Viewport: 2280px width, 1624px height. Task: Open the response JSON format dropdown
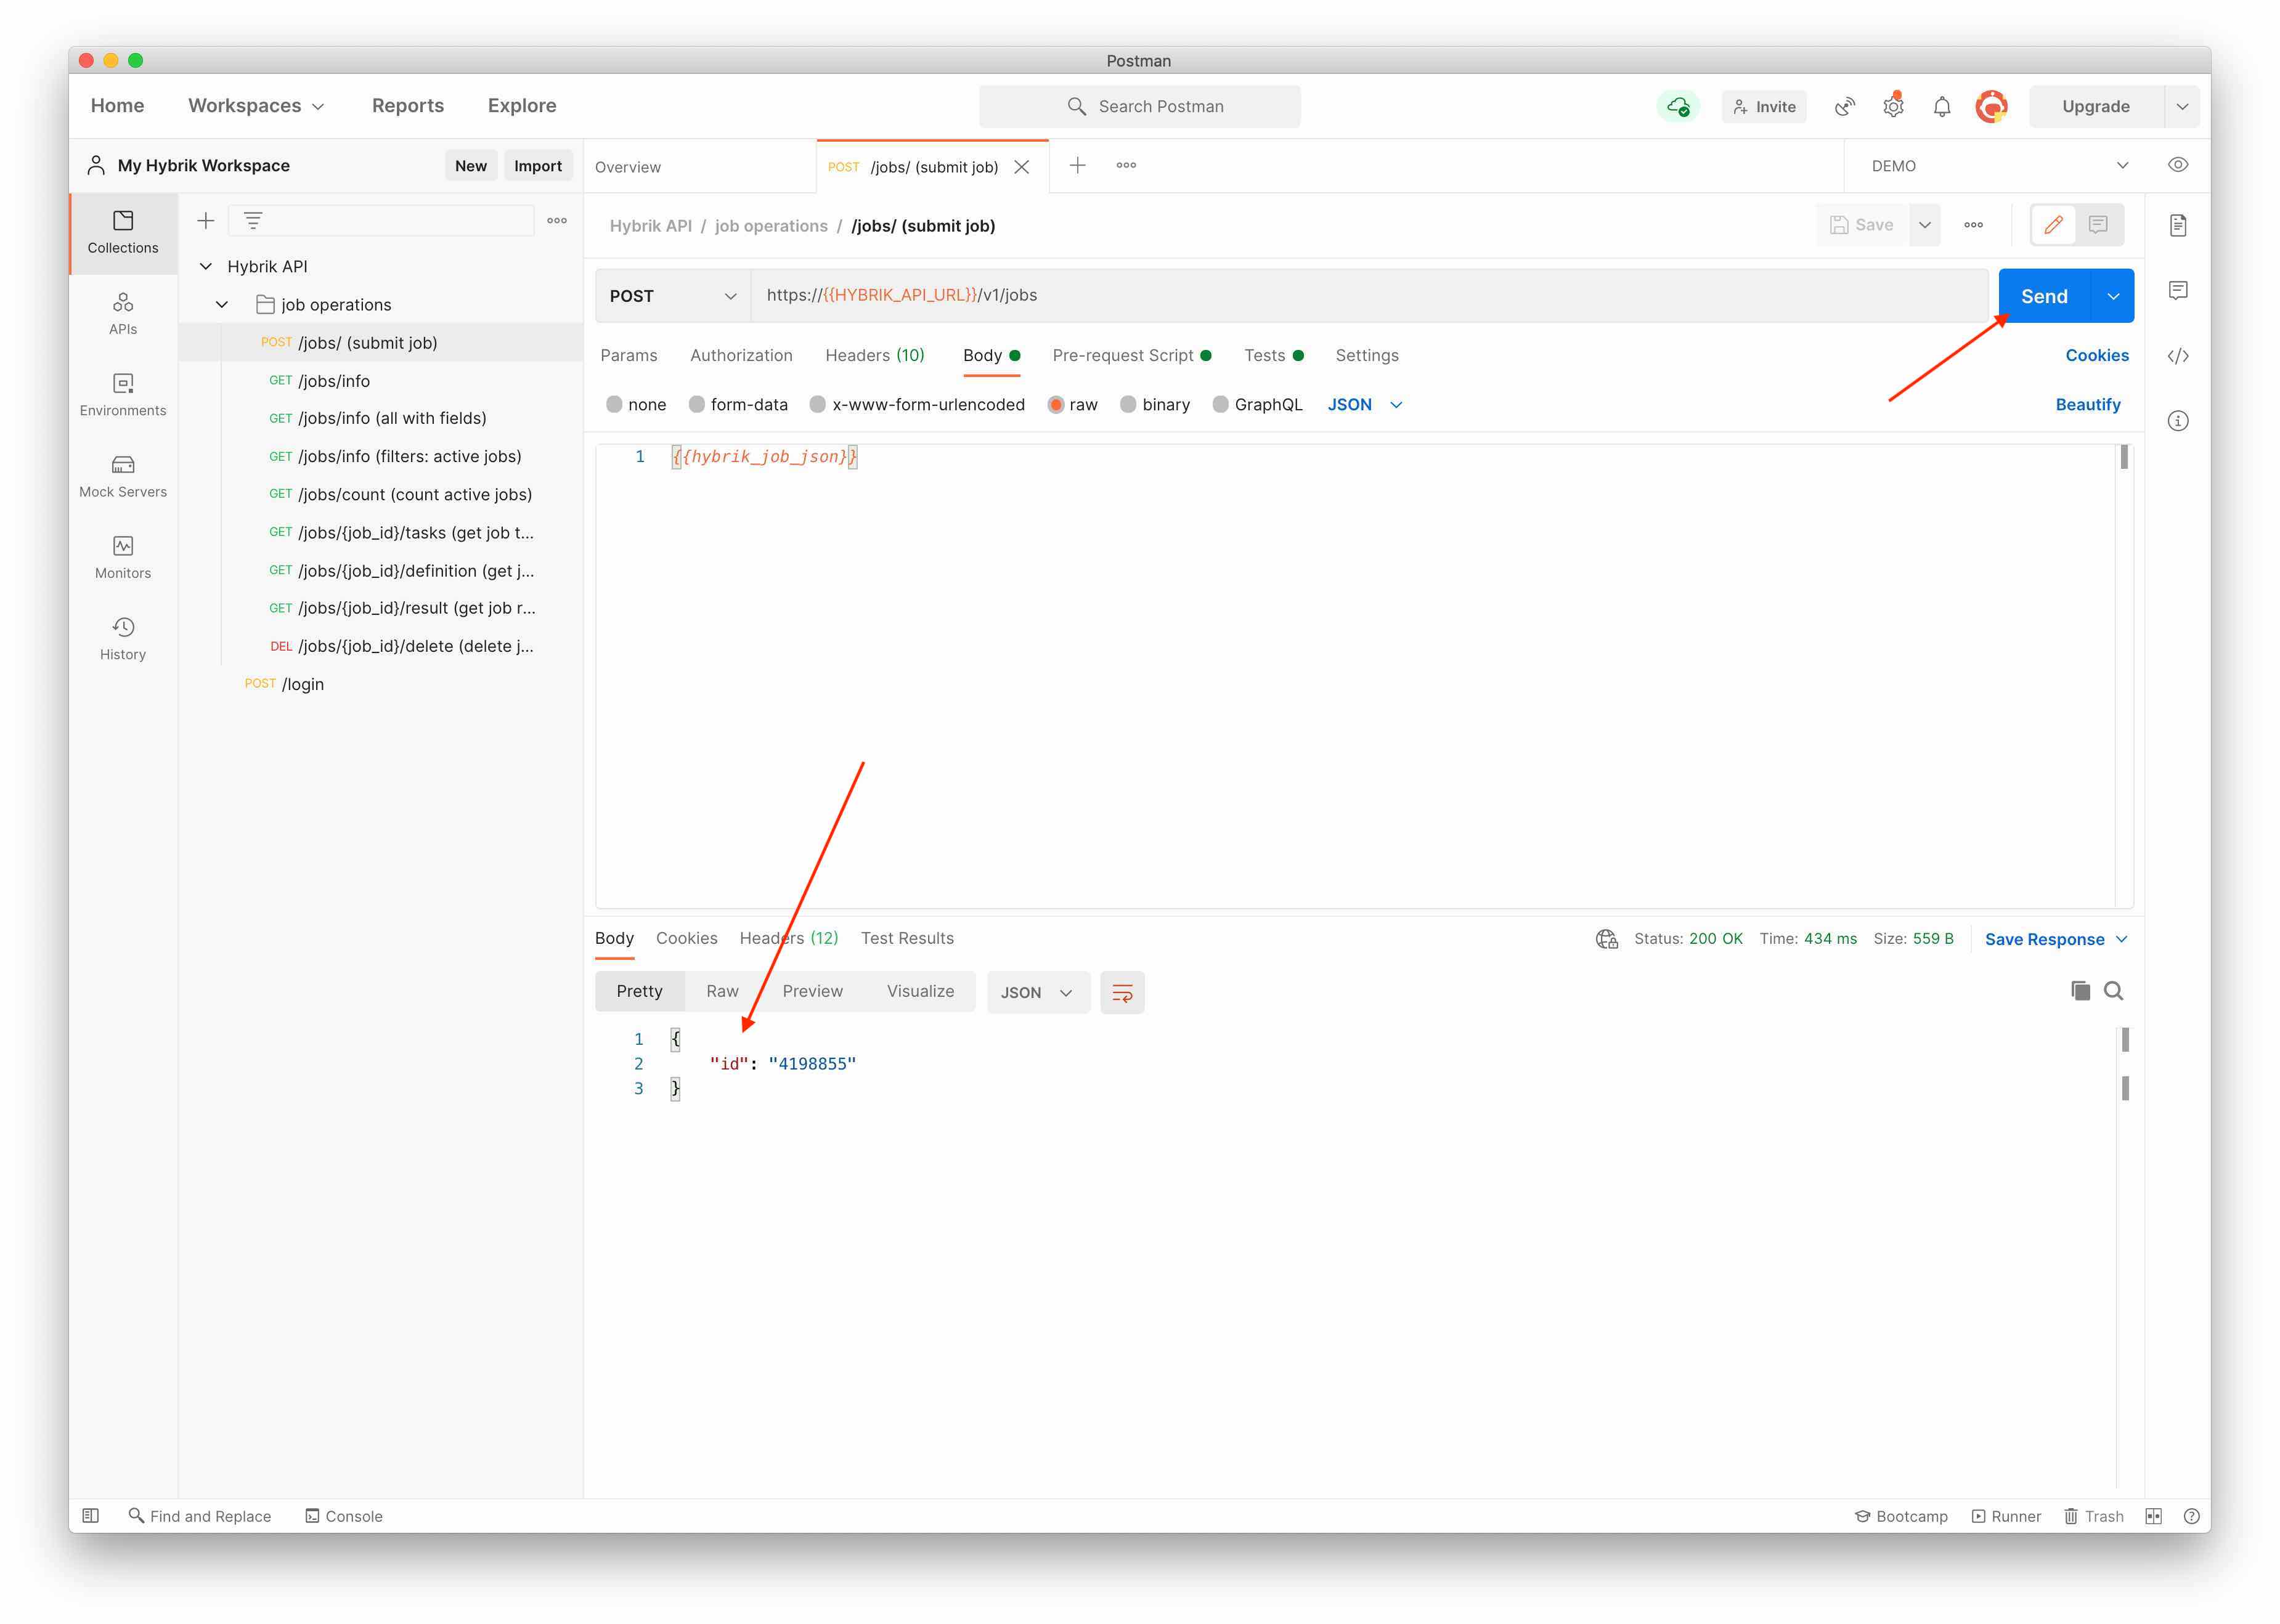(1038, 993)
